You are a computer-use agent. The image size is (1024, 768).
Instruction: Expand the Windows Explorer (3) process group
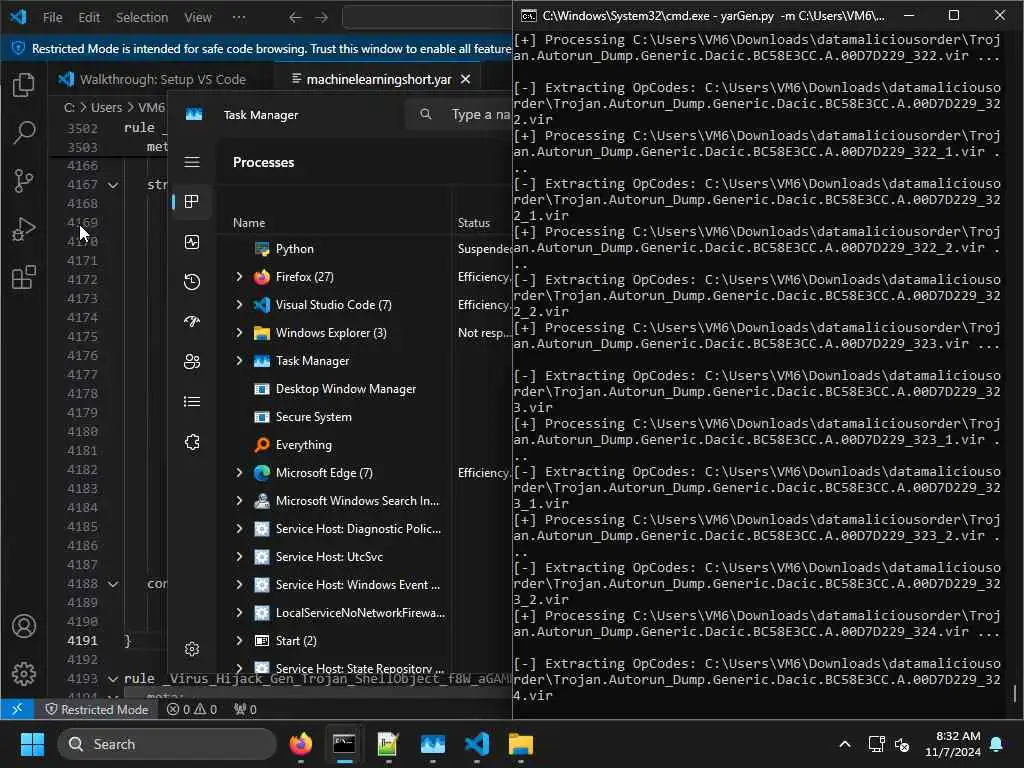tap(239, 332)
